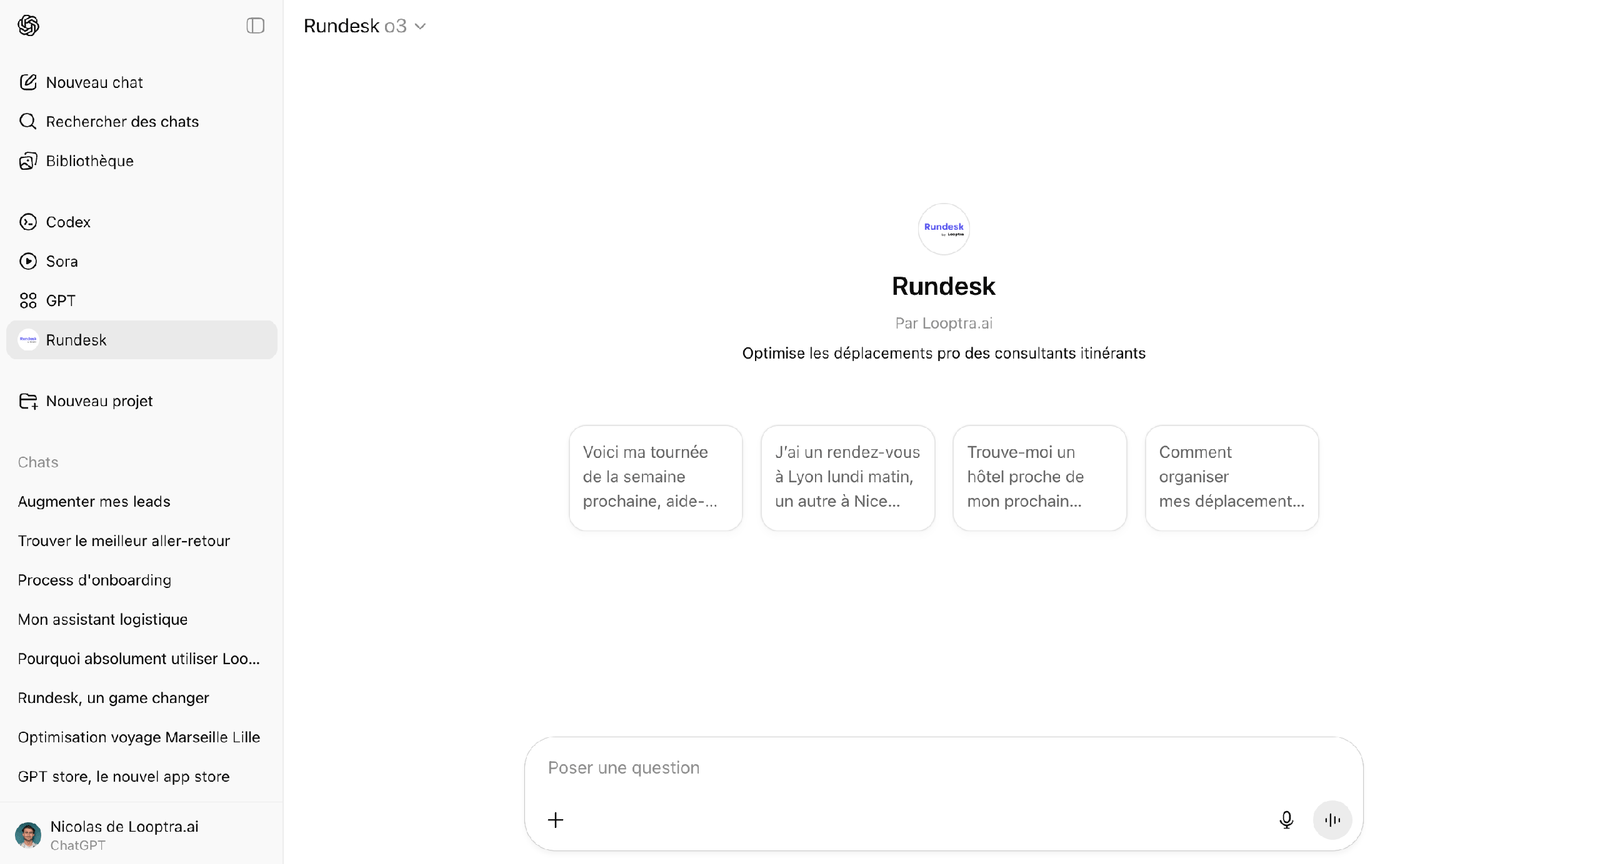Open the Rundesk o3 model dropdown
Image resolution: width=1600 pixels, height=864 pixels.
click(365, 26)
